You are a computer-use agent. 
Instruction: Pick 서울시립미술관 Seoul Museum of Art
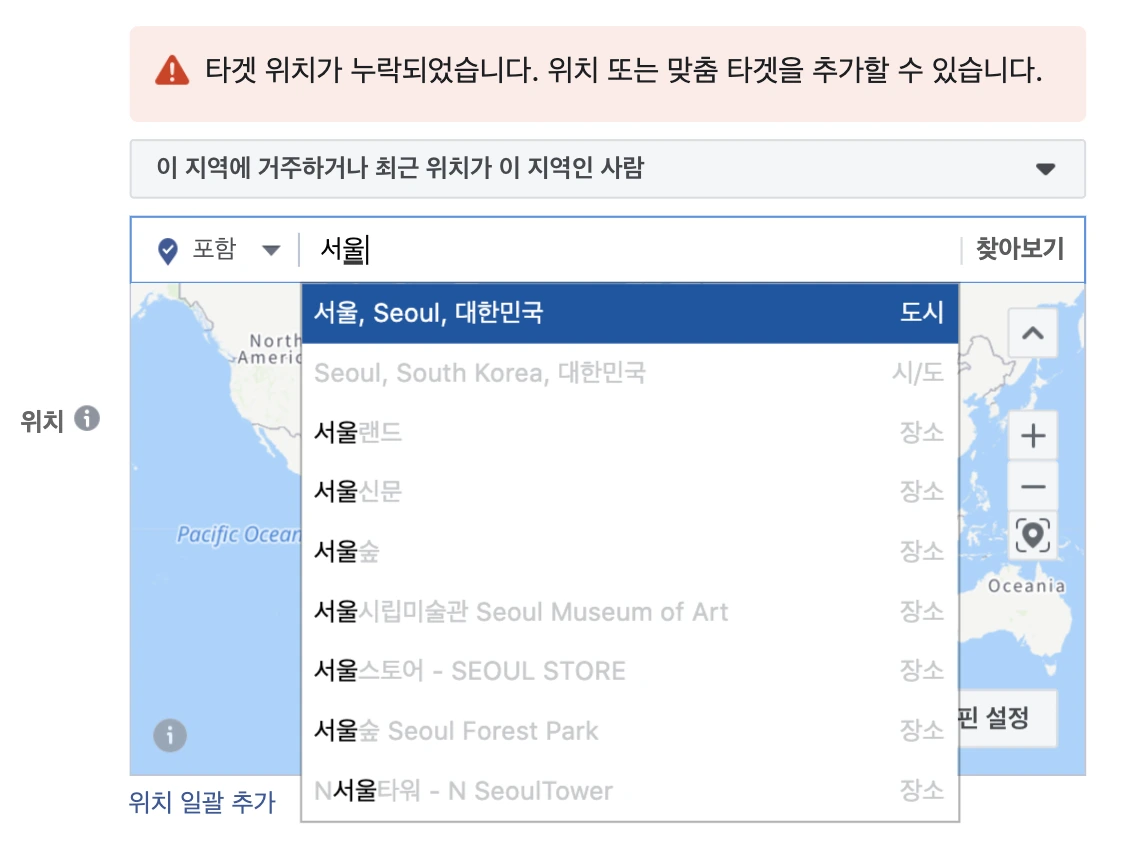(x=630, y=612)
